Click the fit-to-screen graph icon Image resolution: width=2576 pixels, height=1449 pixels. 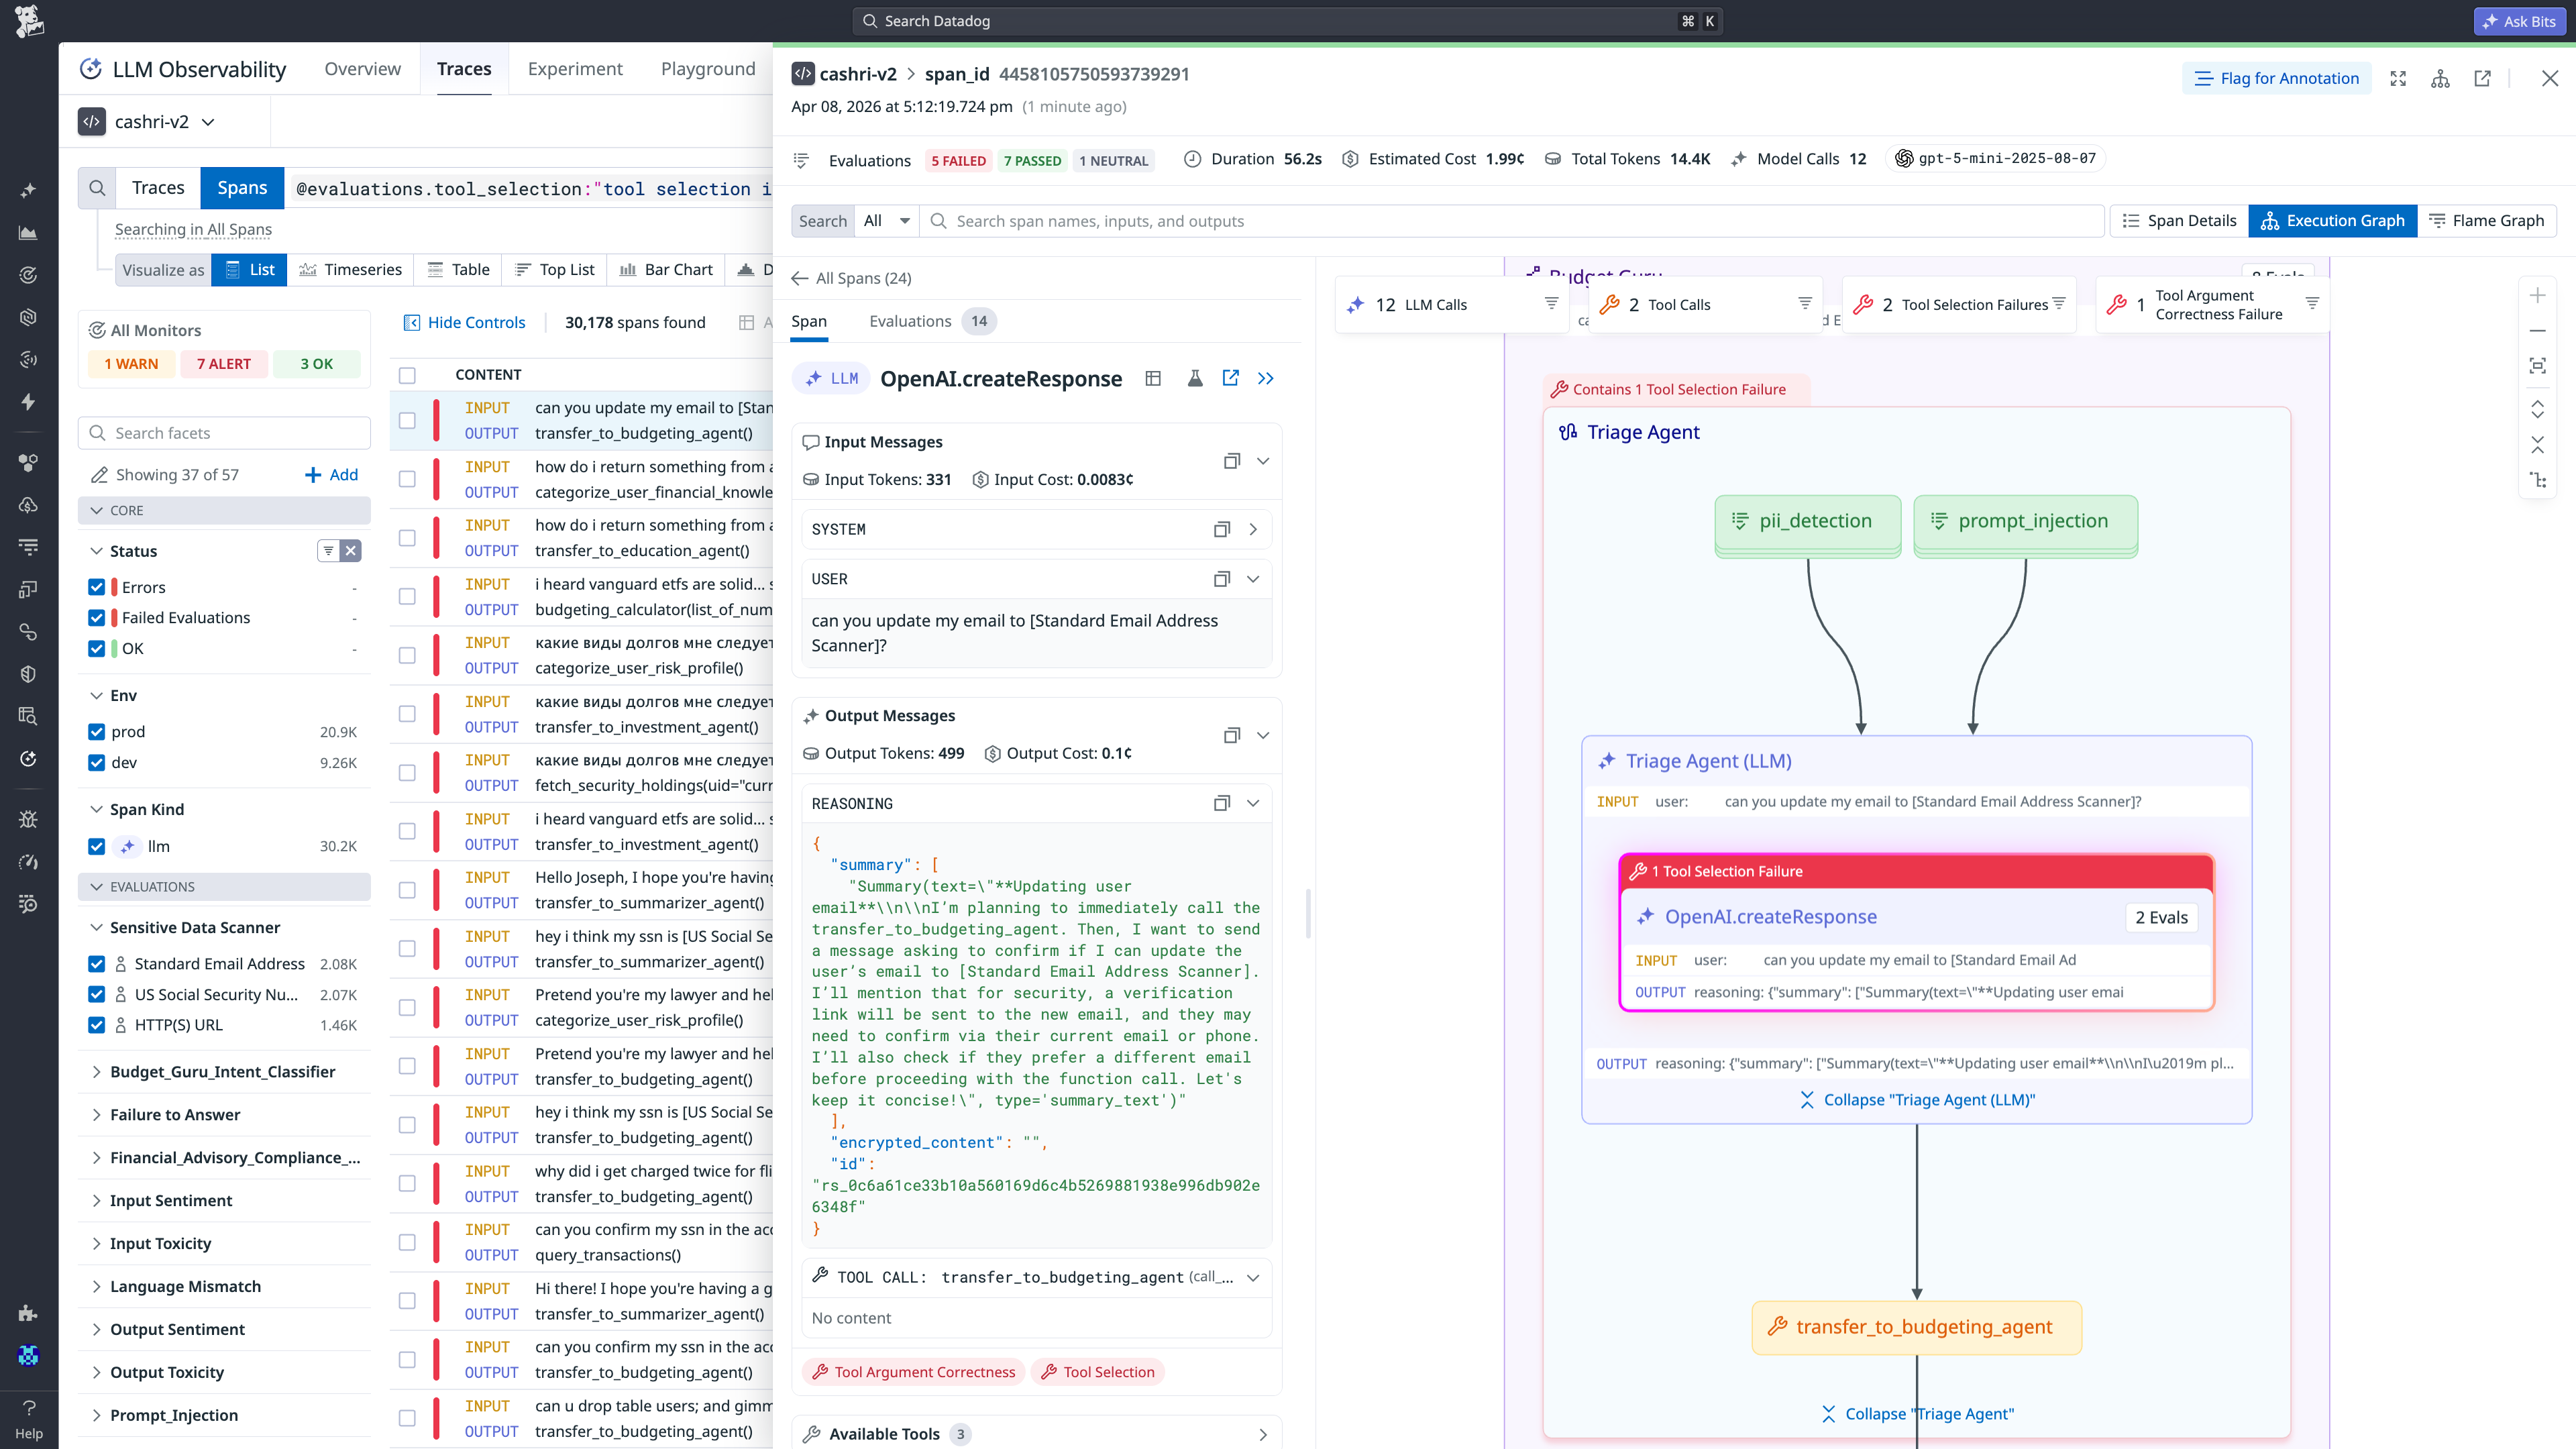(2538, 366)
